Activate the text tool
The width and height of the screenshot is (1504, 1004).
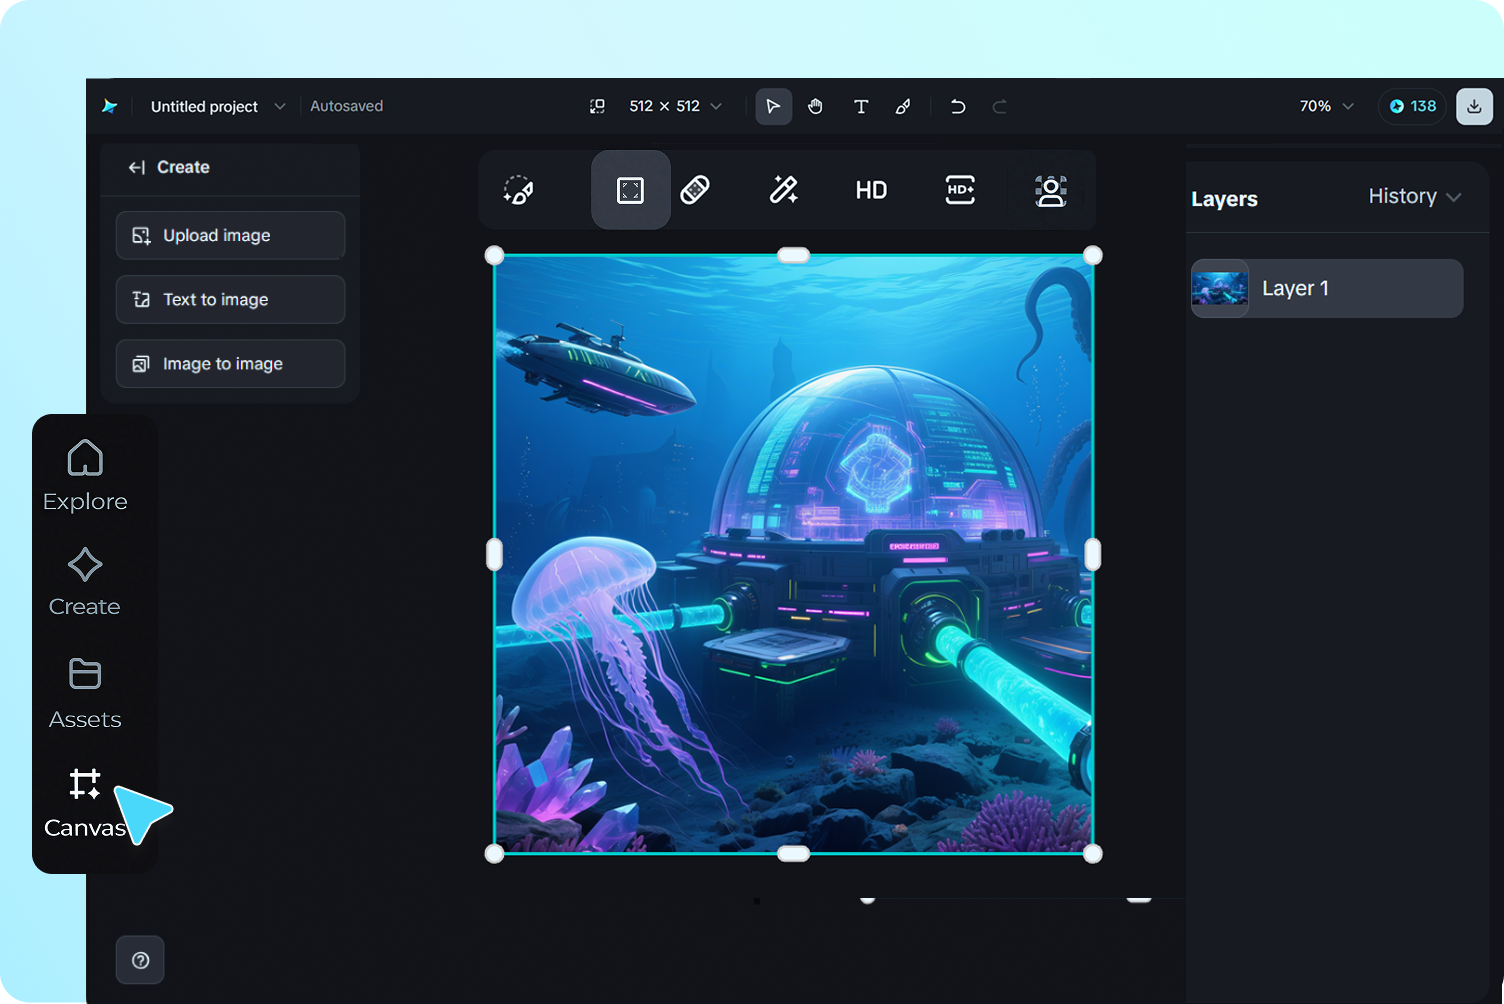(x=860, y=106)
